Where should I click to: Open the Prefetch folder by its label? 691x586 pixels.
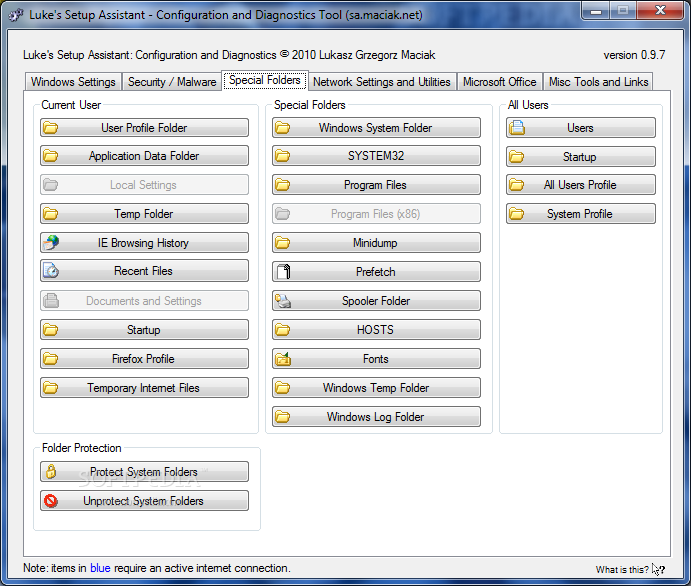pyautogui.click(x=375, y=272)
